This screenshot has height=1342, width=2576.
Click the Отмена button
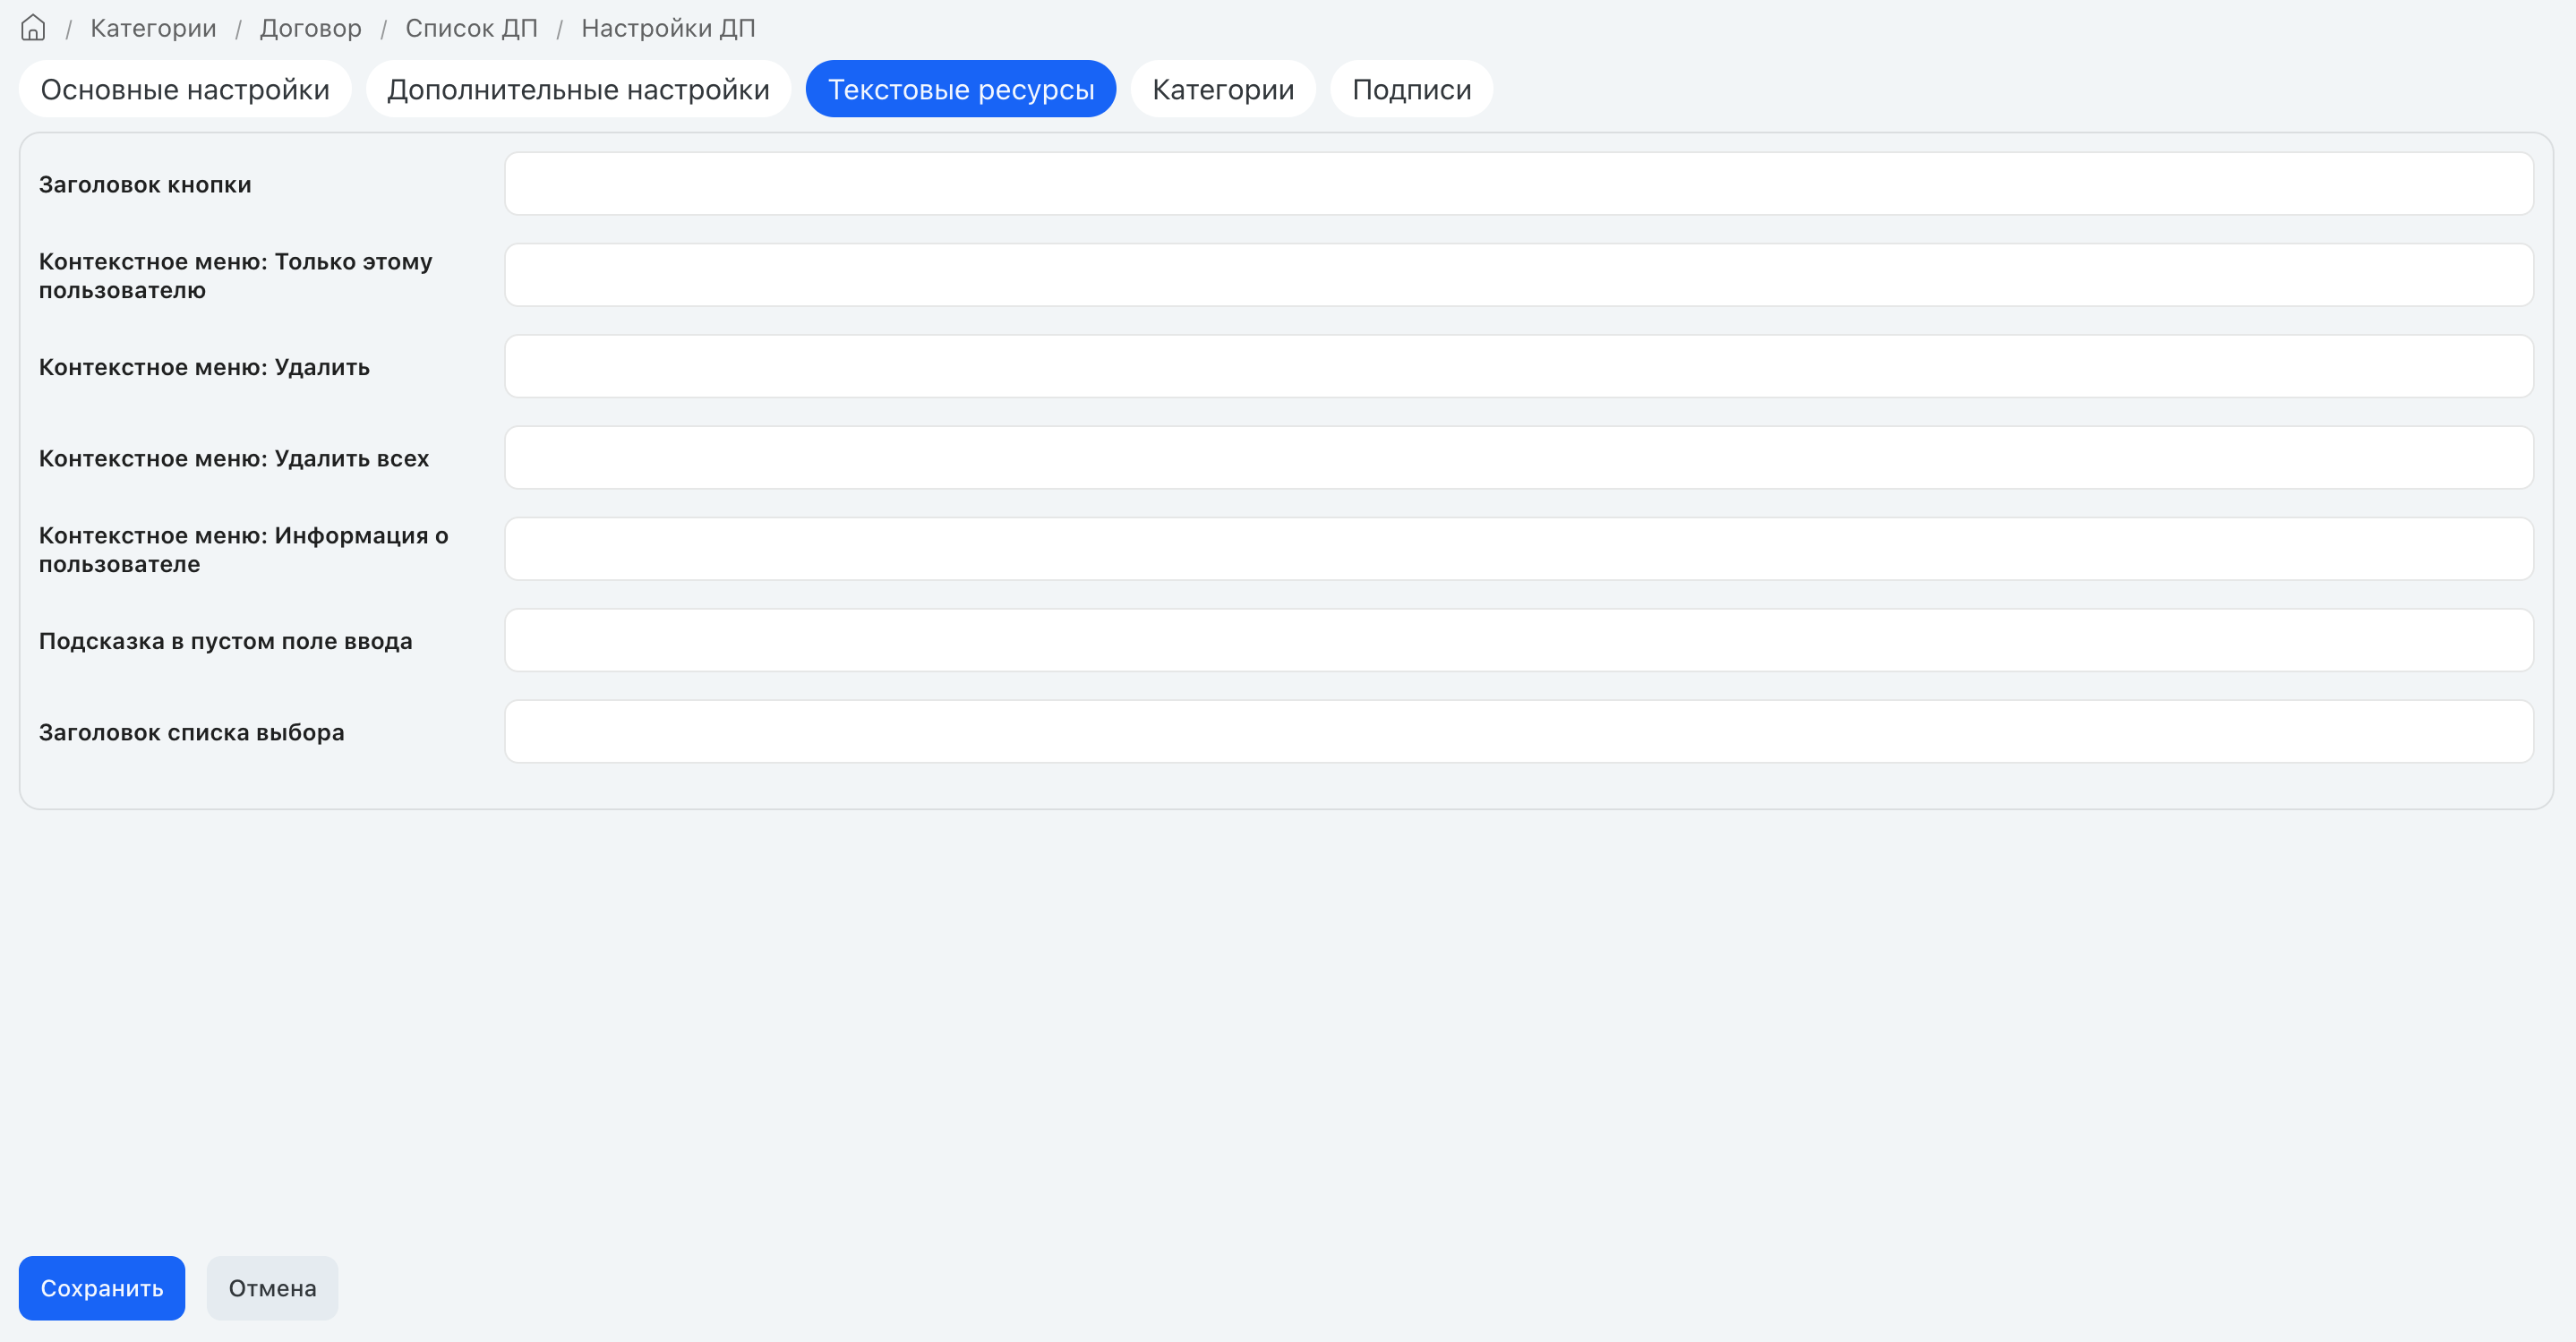coord(272,1288)
